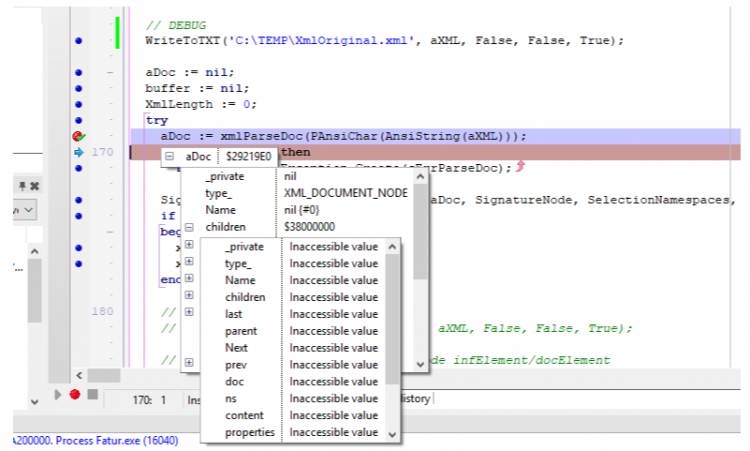
Task: Select the 'last' row in nested tooltip
Action: click(x=294, y=314)
